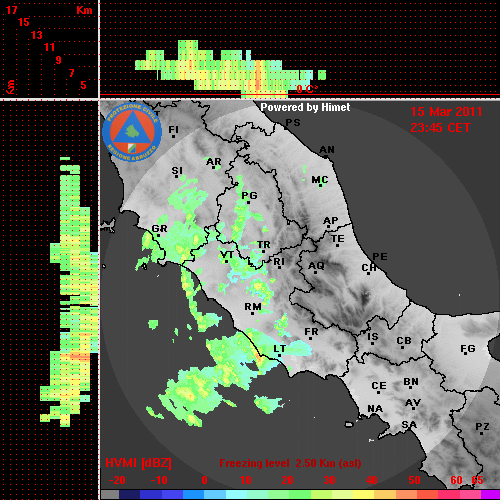Screen dimensions: 500x500
Task: Click the CE city label on the map
Action: click(x=379, y=386)
